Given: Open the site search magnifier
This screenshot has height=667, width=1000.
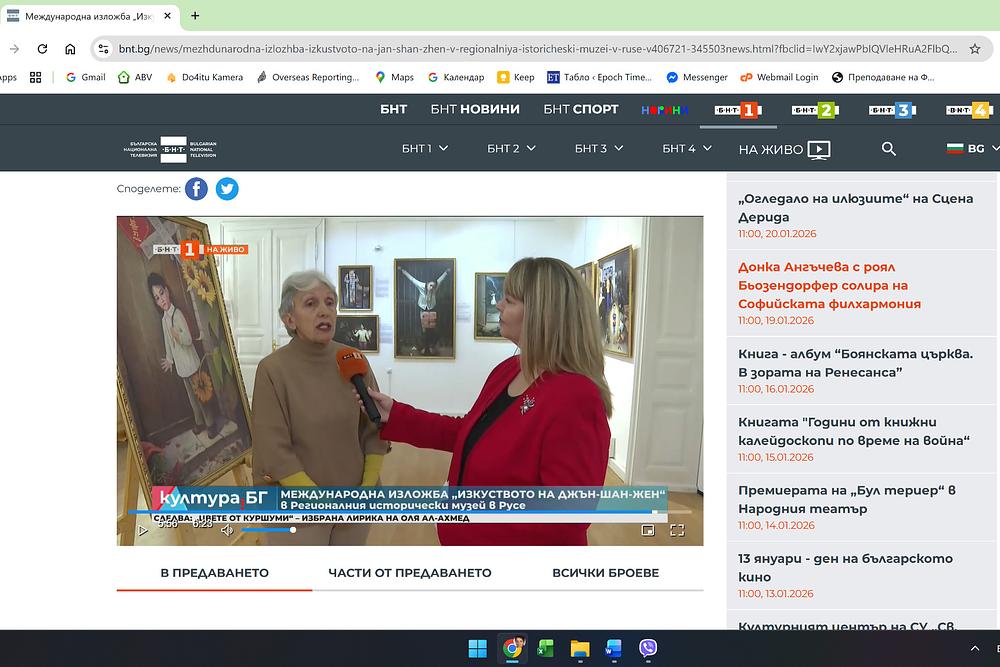Looking at the screenshot, I should (888, 149).
